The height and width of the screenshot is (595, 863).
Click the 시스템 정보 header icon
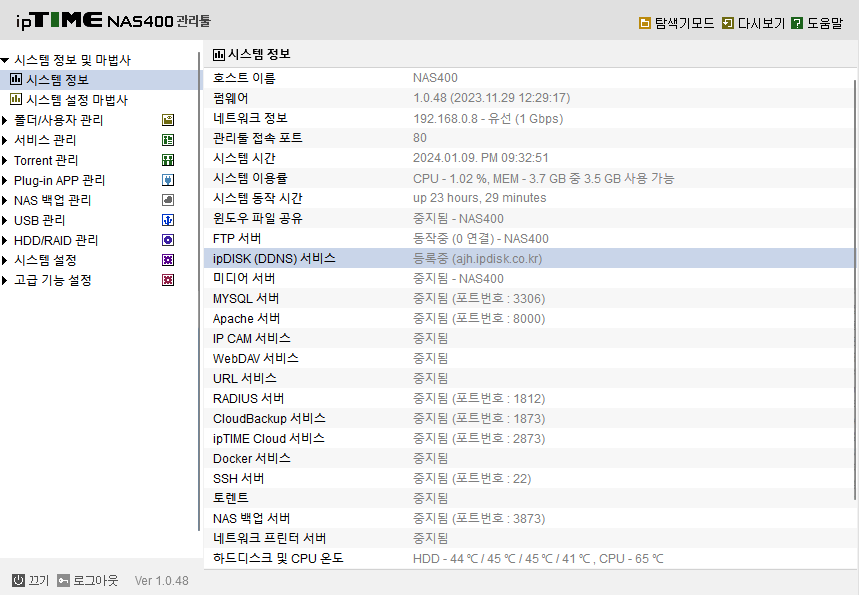coord(219,54)
